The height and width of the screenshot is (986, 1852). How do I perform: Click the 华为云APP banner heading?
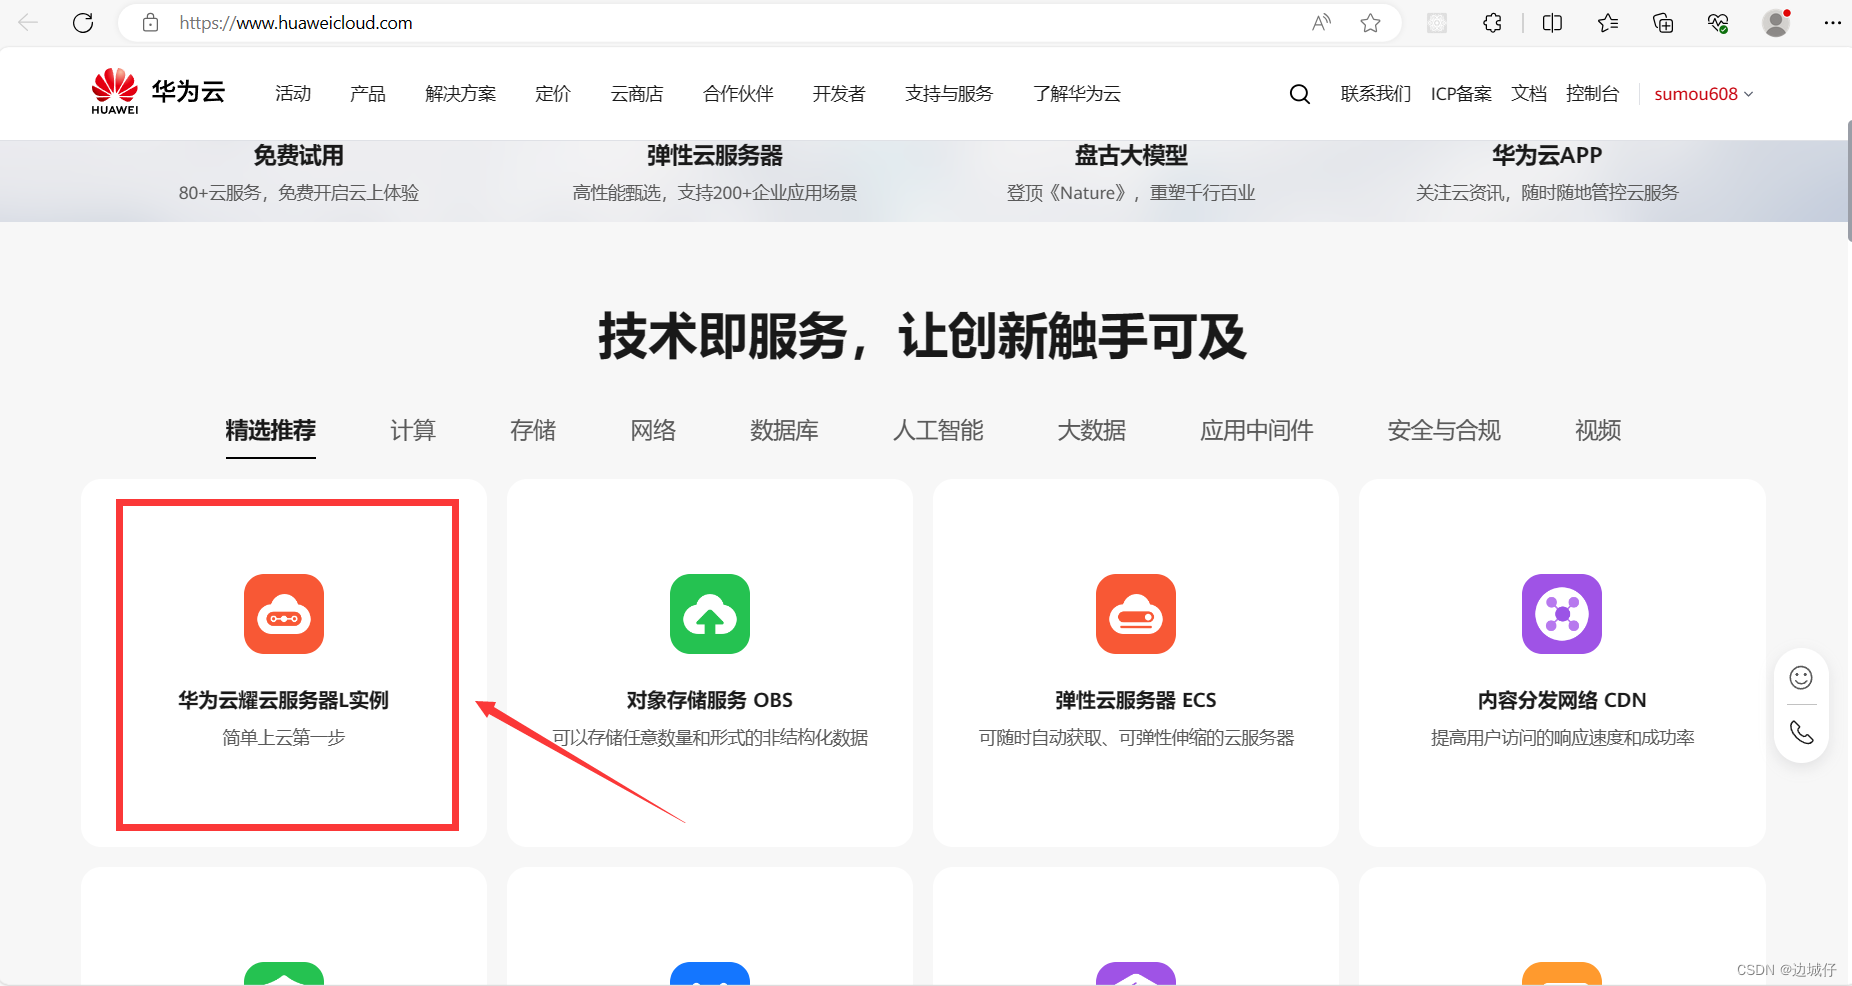coord(1547,156)
